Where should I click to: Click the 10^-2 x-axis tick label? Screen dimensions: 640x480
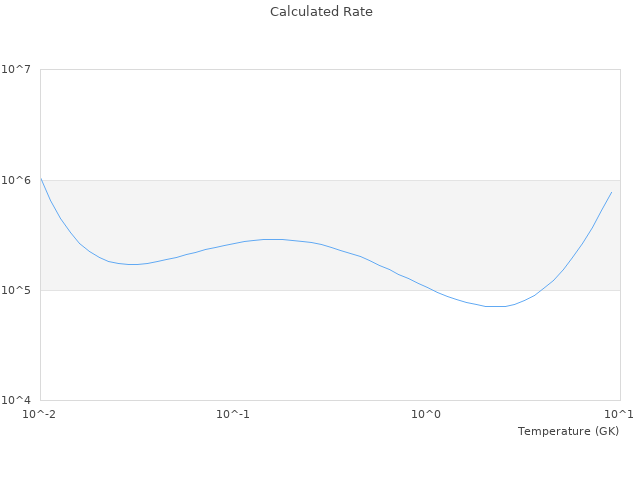coord(40,414)
